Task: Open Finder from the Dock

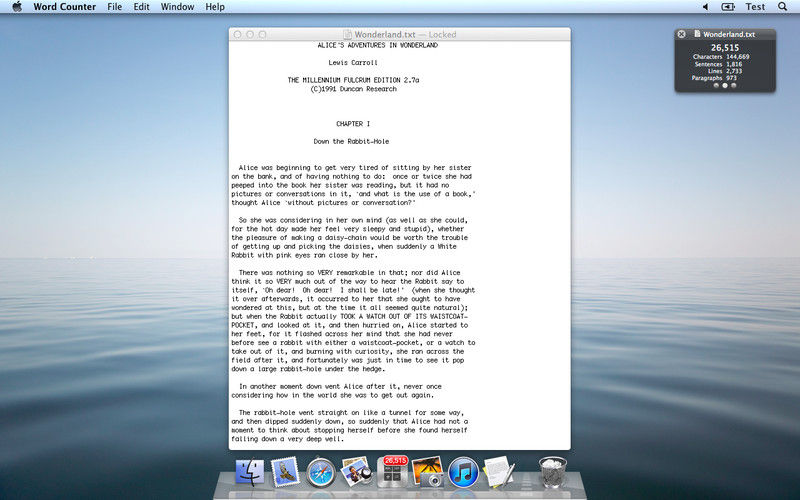Action: 250,472
